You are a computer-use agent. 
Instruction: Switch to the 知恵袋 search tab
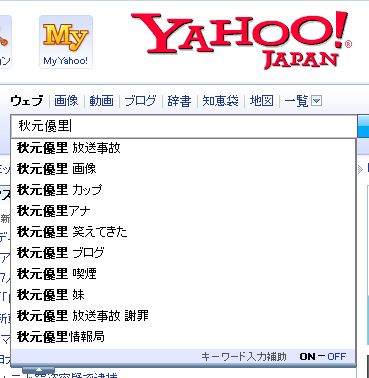pyautogui.click(x=220, y=100)
